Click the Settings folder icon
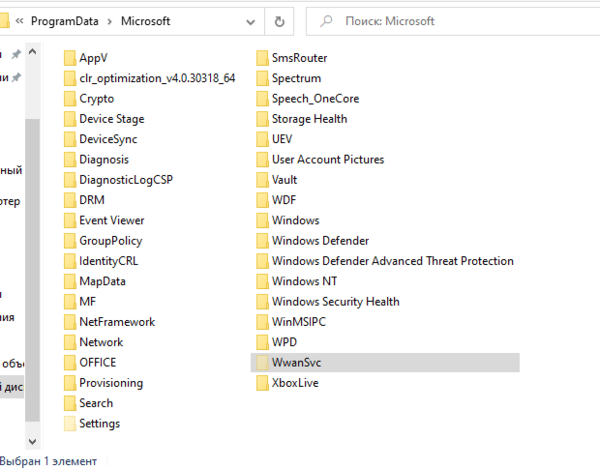This screenshot has width=600, height=469. 69,424
